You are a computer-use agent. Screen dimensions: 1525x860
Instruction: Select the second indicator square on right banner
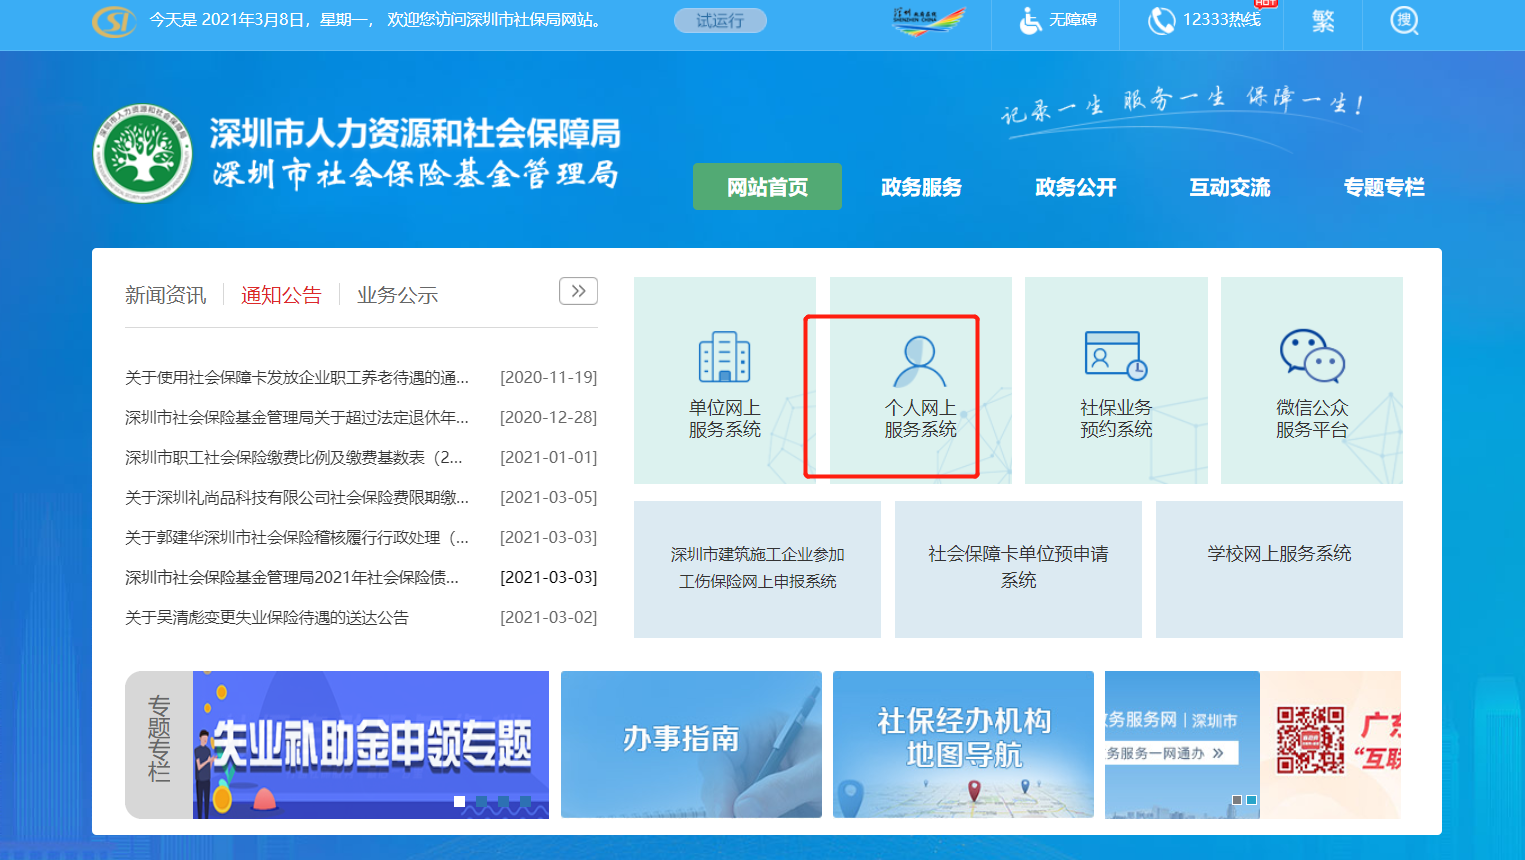[x=1251, y=800]
